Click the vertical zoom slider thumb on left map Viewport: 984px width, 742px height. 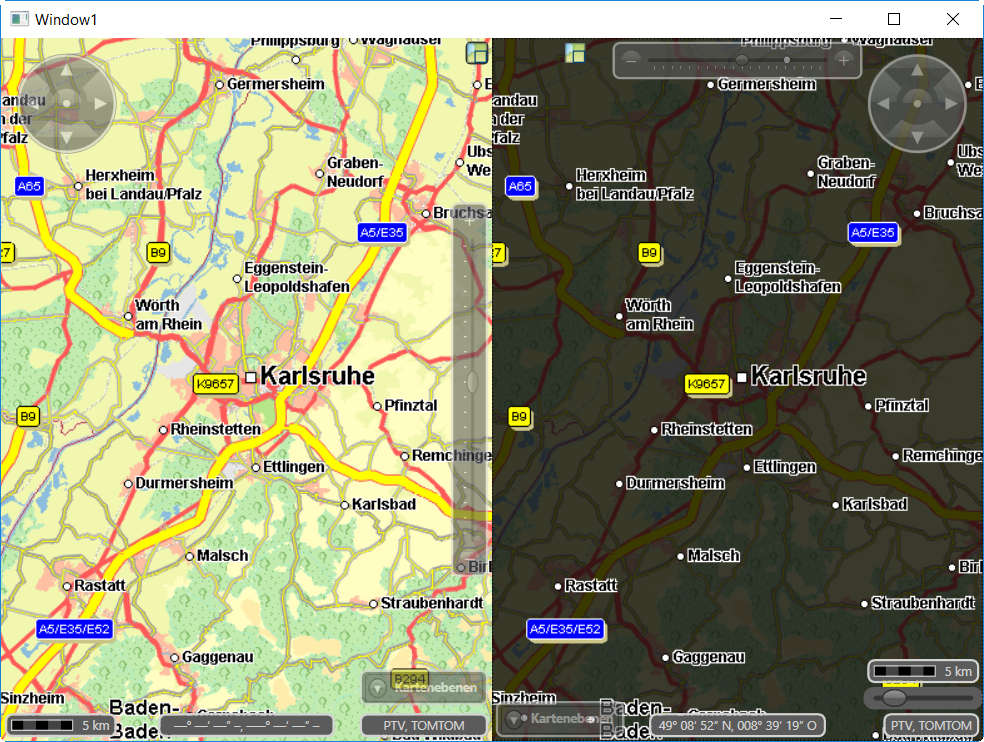472,382
